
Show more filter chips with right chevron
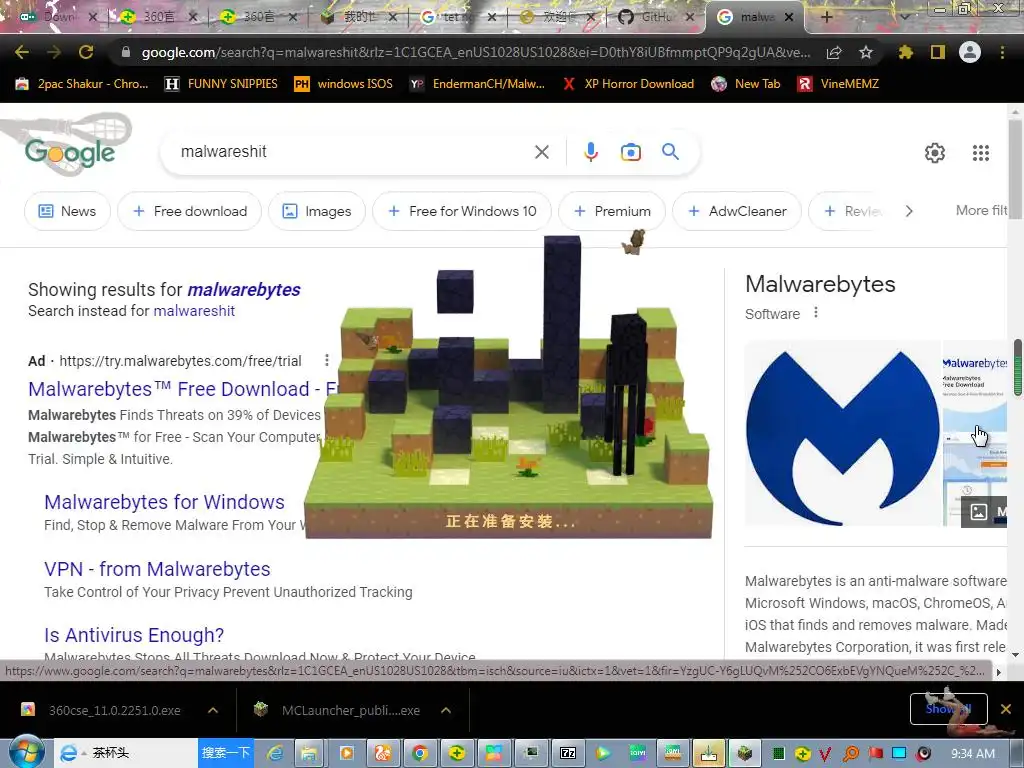[908, 211]
